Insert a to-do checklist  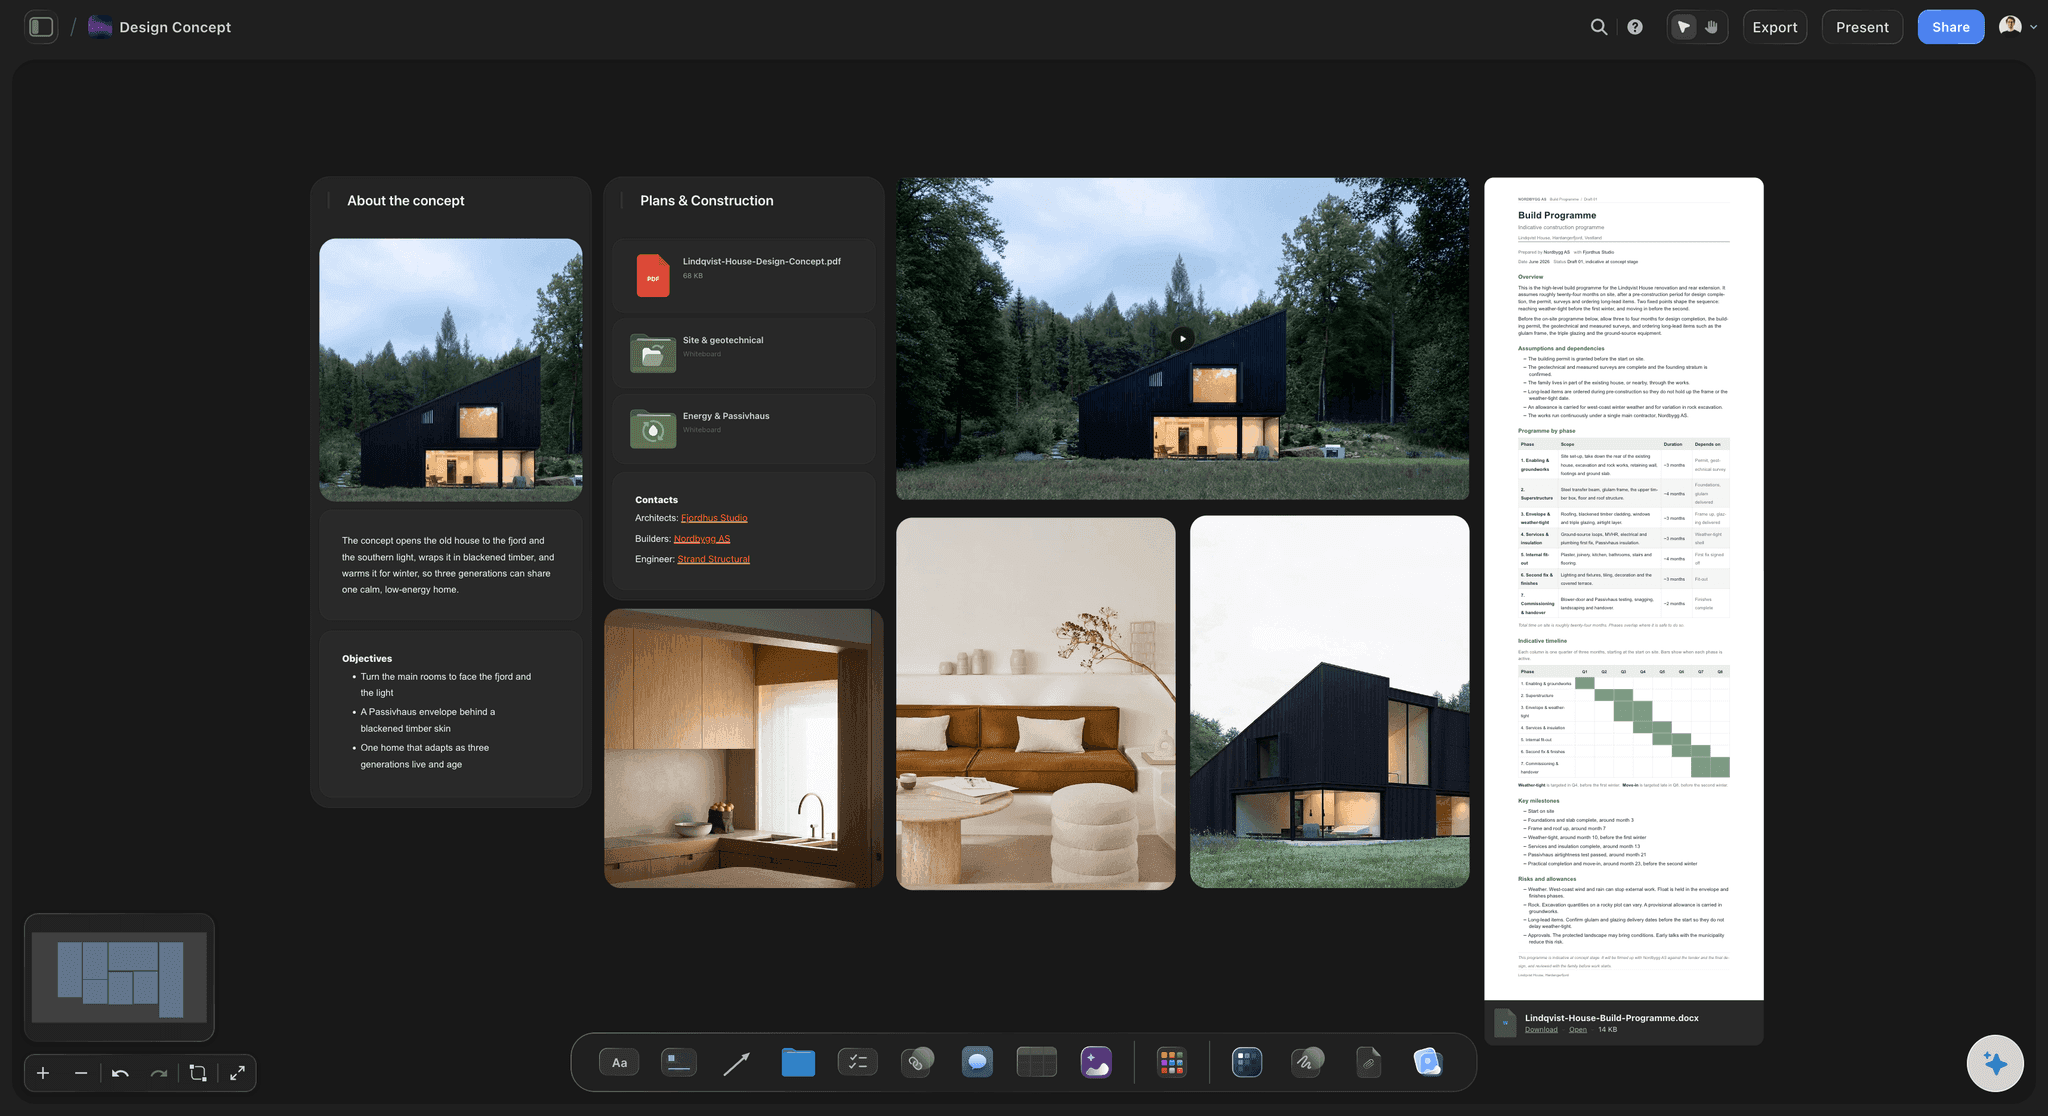(x=857, y=1062)
